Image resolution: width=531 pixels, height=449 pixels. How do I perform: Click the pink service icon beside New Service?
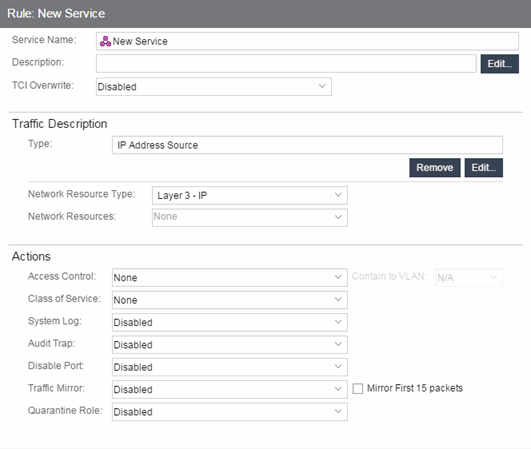click(x=105, y=41)
